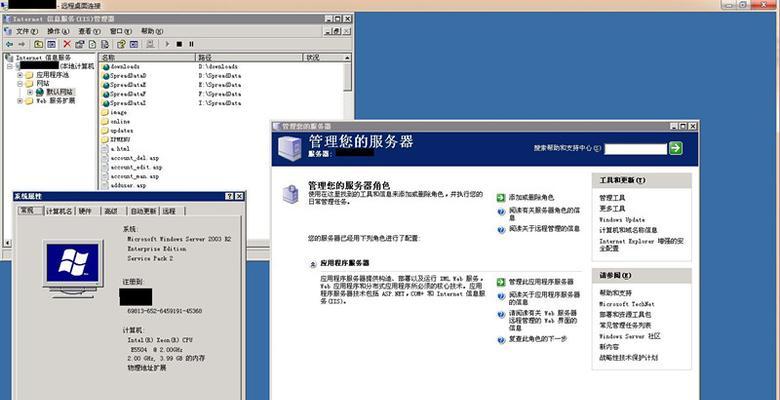Open the Windows Update link
780x400 pixels.
pos(622,219)
